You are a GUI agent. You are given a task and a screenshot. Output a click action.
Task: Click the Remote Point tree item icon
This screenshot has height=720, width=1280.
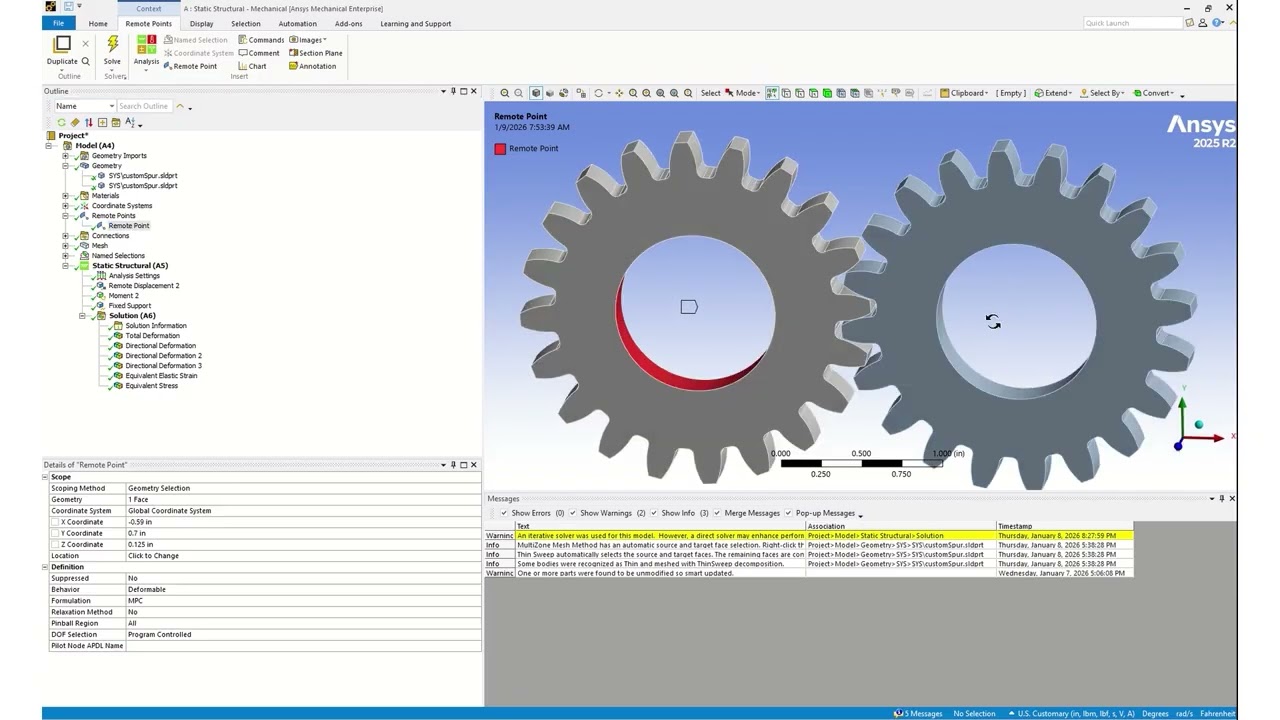(x=102, y=226)
